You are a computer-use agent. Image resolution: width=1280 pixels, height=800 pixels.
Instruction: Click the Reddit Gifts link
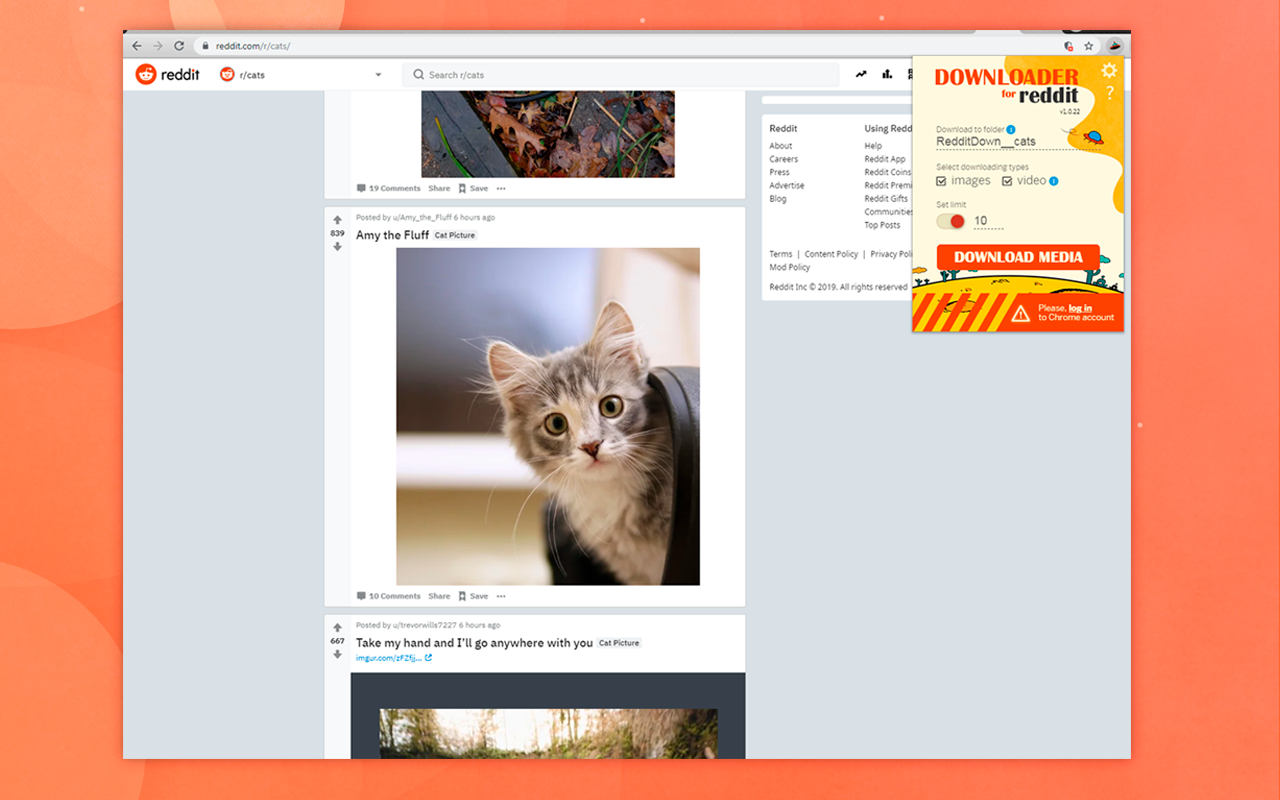point(886,198)
